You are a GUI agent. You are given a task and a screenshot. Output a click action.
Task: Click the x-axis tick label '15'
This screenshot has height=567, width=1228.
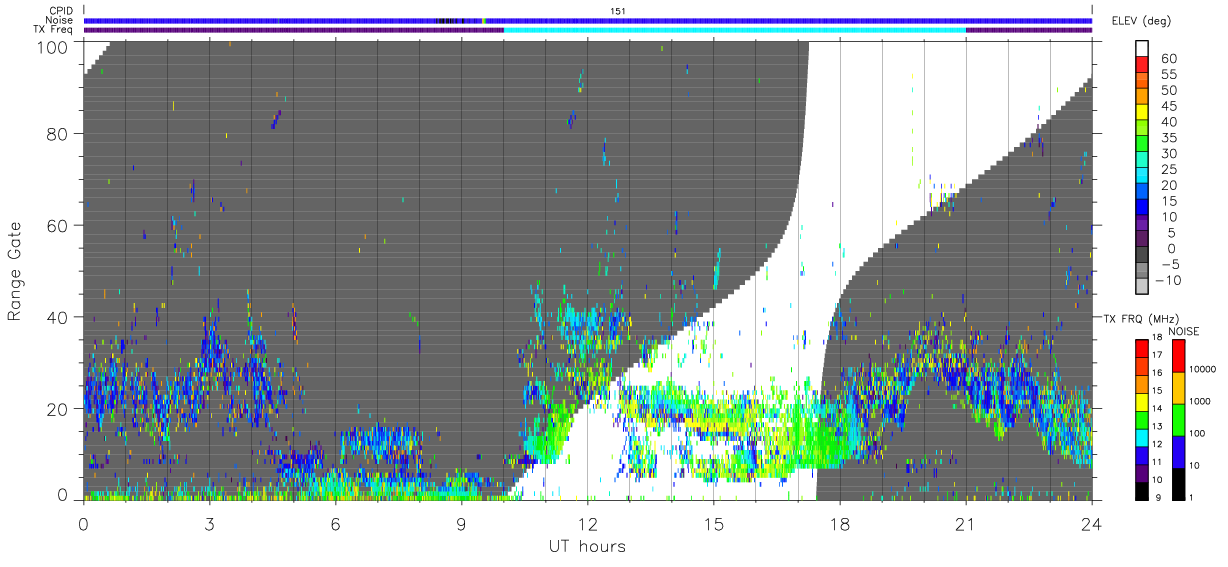(713, 524)
